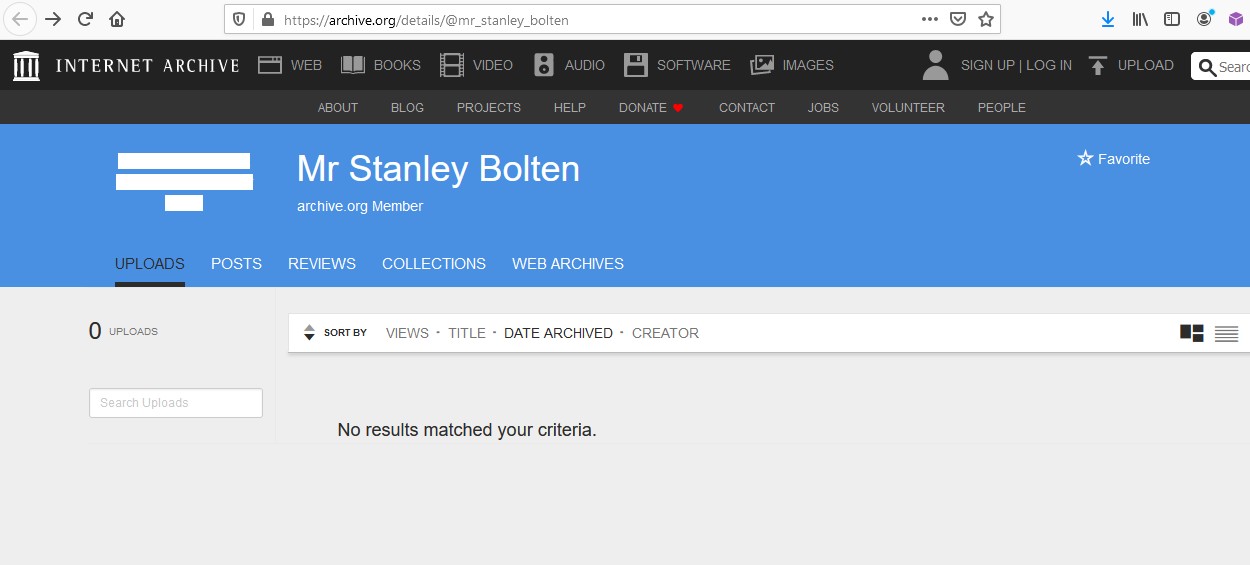This screenshot has height=565, width=1250.
Task: Click the INTERNET ARCHIVE wordmark text
Action: 148,65
